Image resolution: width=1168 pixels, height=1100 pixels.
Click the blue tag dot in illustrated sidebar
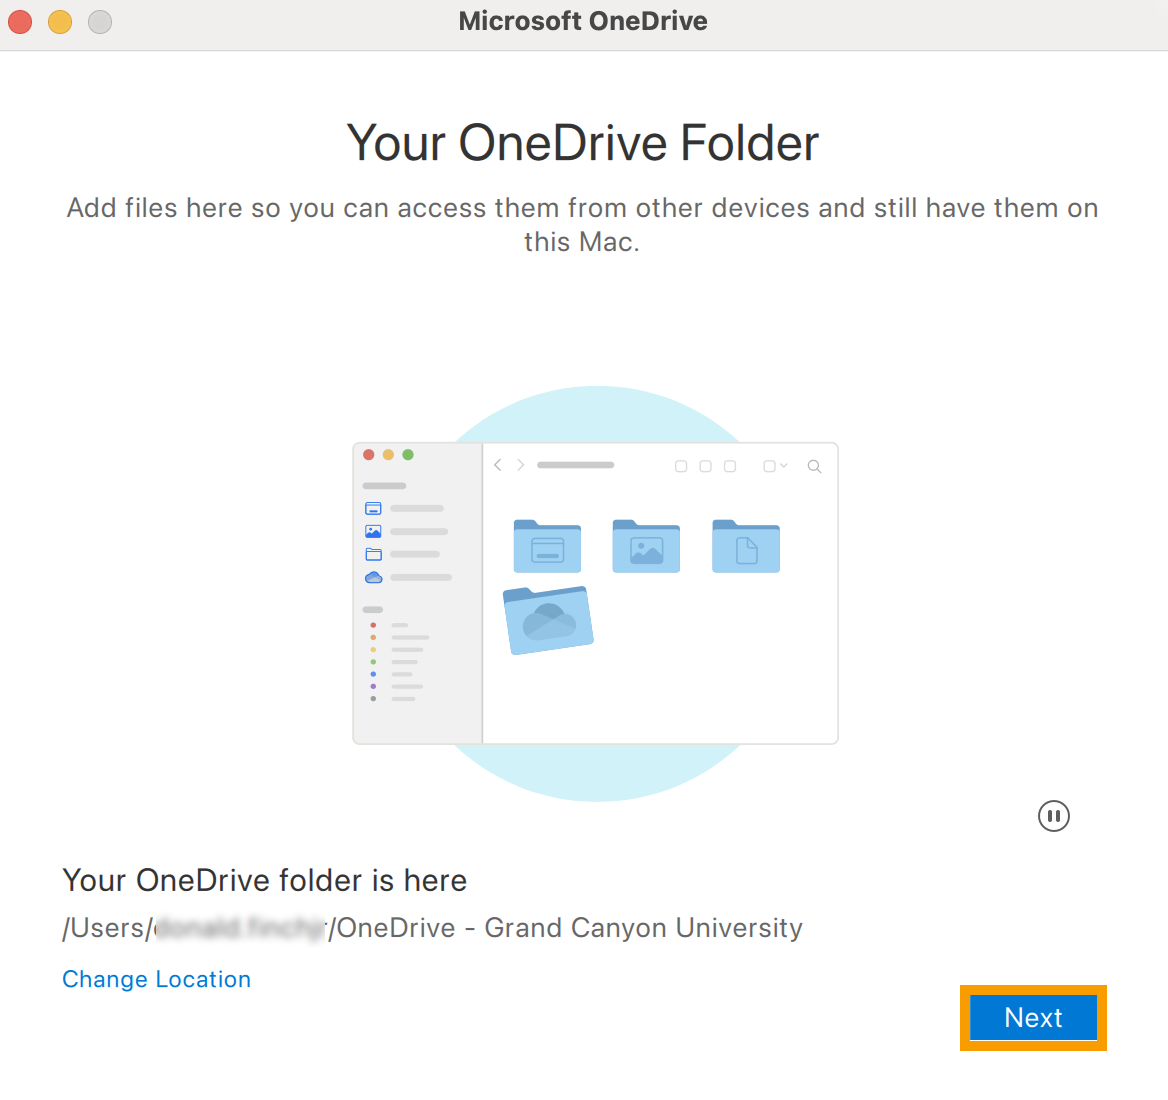373,674
